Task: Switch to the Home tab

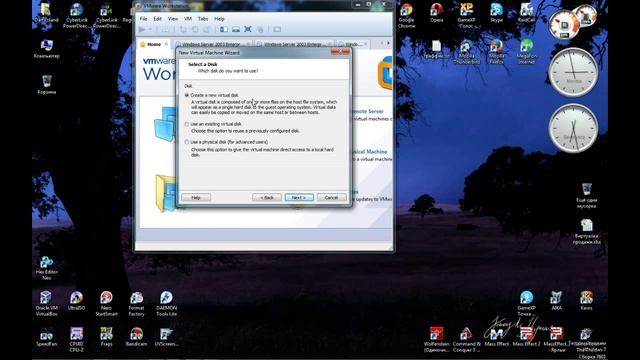Action: pos(153,44)
